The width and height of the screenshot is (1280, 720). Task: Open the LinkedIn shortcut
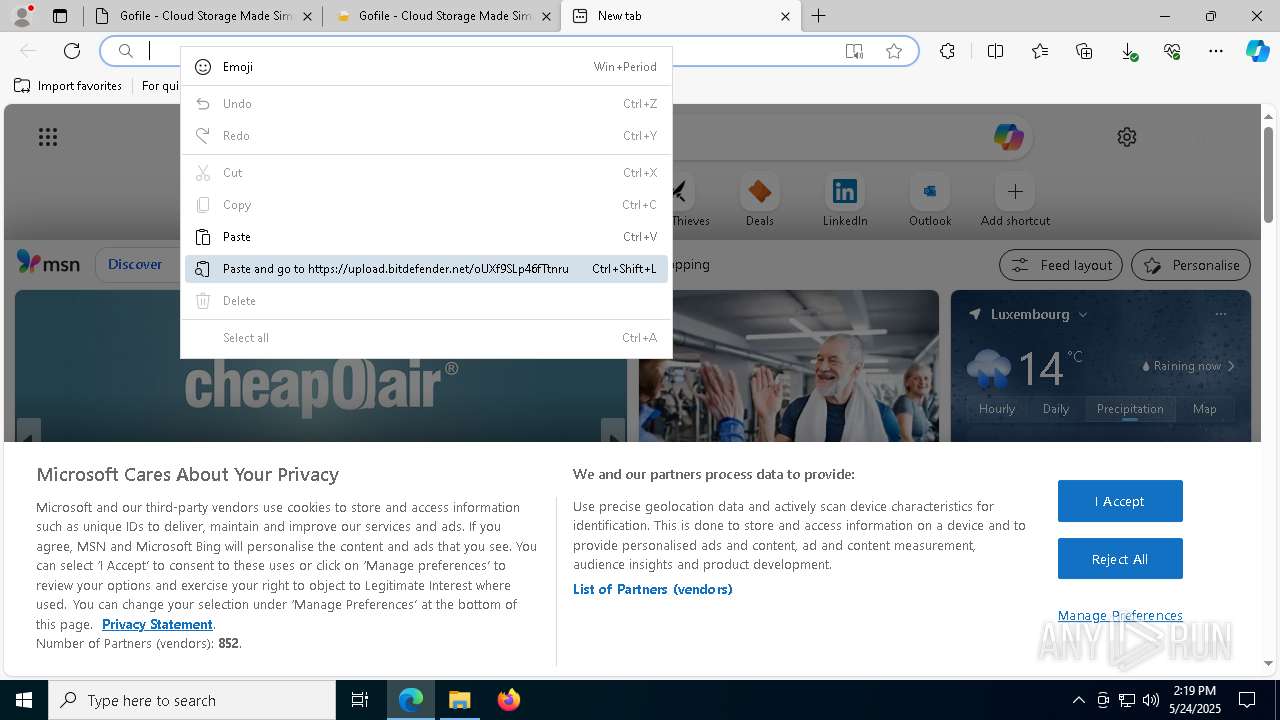point(845,199)
